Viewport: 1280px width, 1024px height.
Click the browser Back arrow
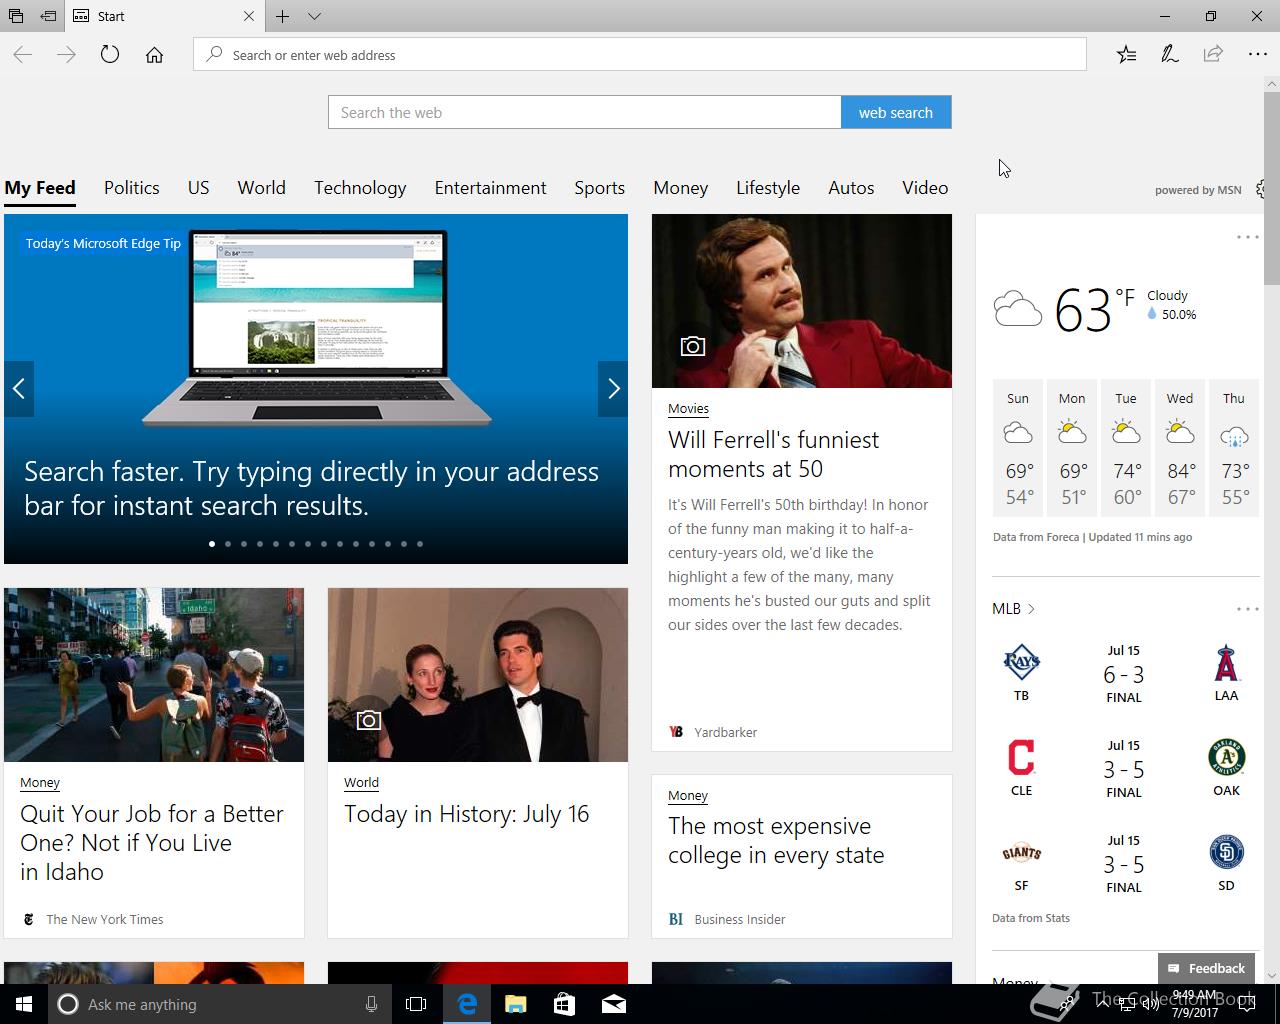(x=23, y=55)
